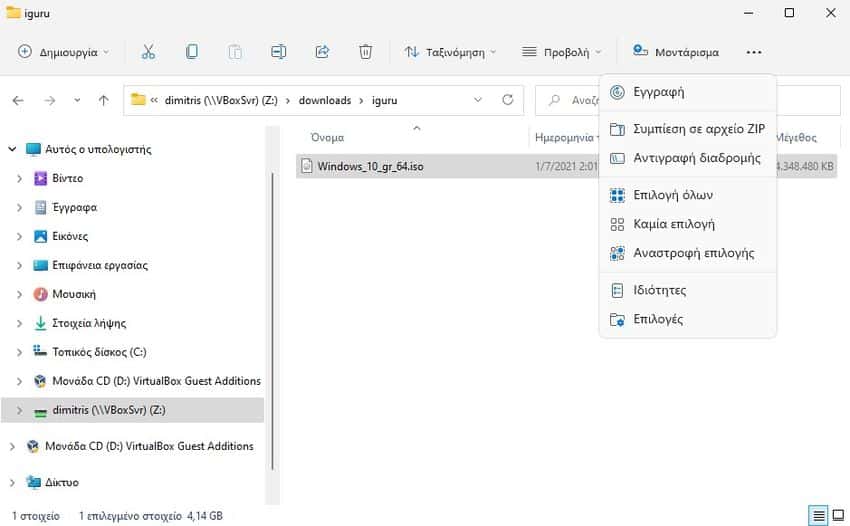Image resolution: width=850 pixels, height=526 pixels.
Task: Expand the Στοιχεία λήψης tree node
Action: click(19, 323)
